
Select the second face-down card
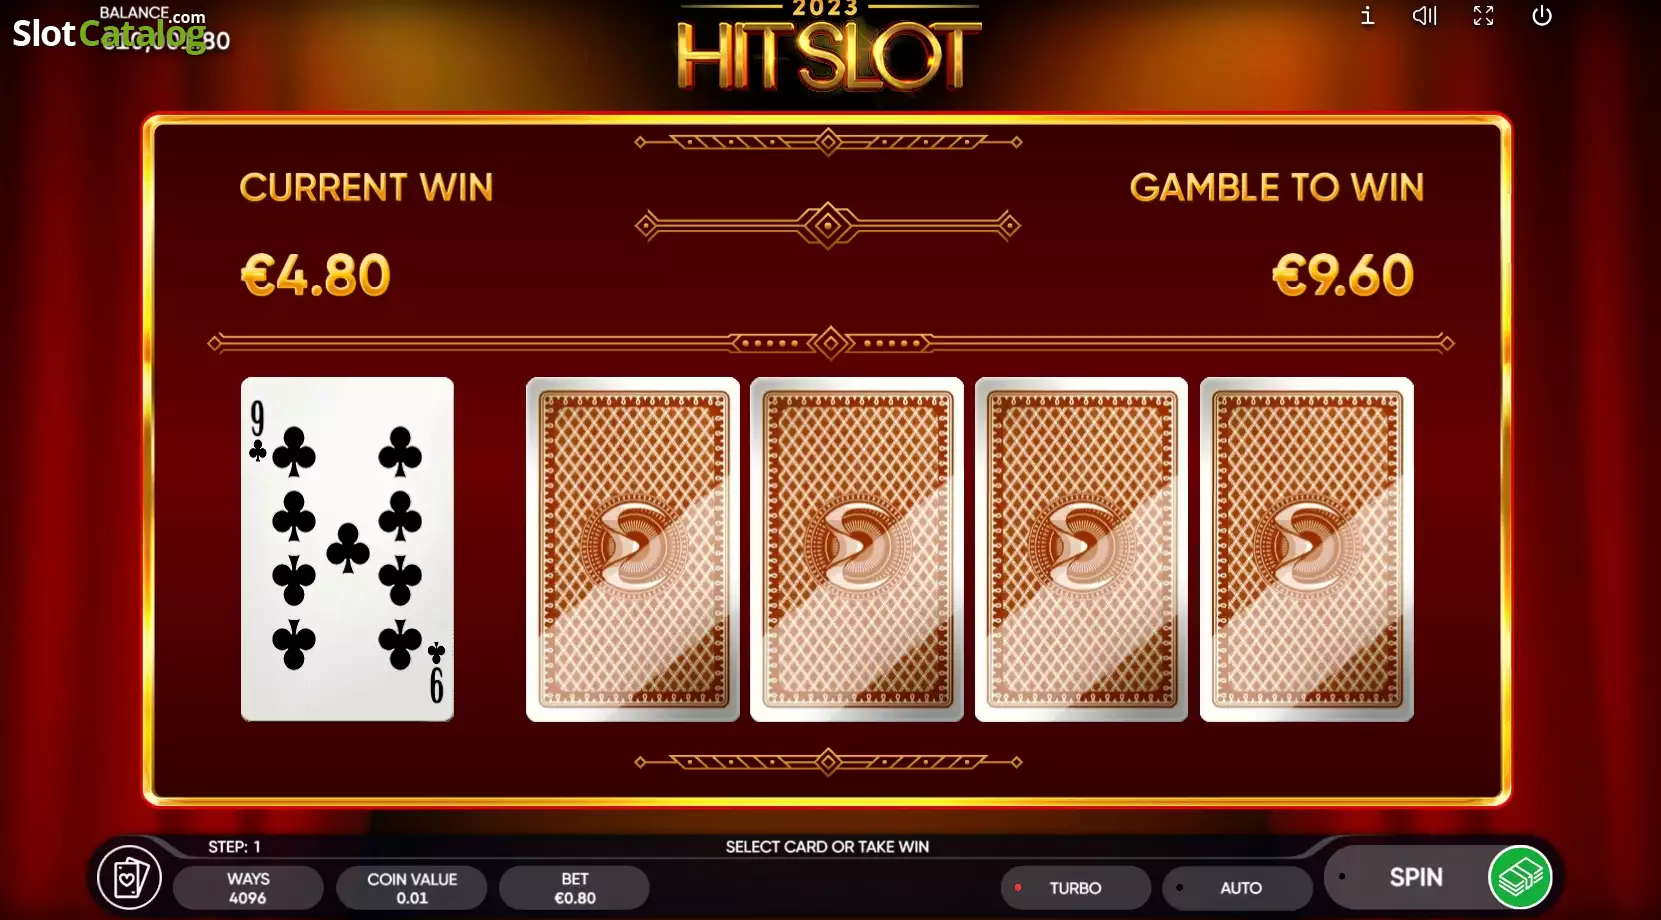click(857, 549)
